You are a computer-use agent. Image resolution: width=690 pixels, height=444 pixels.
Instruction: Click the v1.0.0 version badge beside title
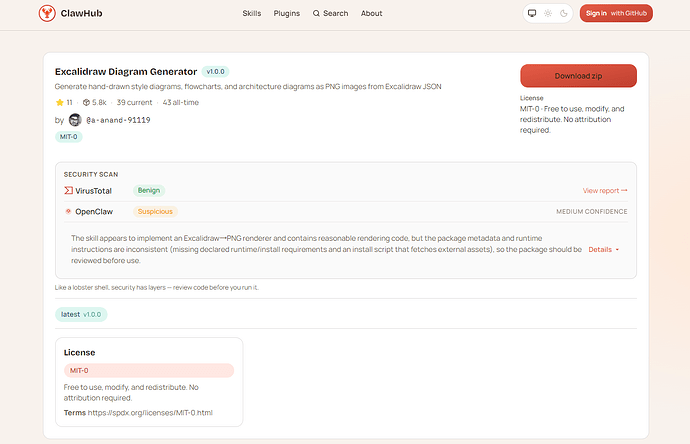point(215,71)
